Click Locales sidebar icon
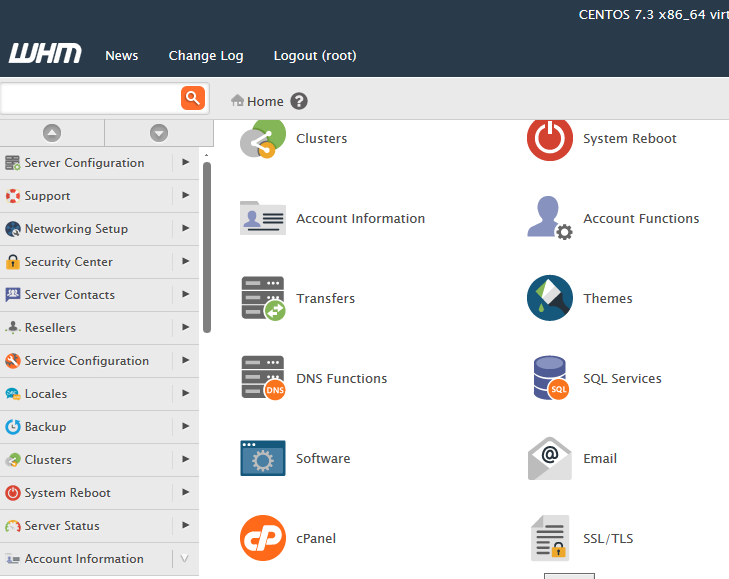This screenshot has height=579, width=729. click(13, 394)
